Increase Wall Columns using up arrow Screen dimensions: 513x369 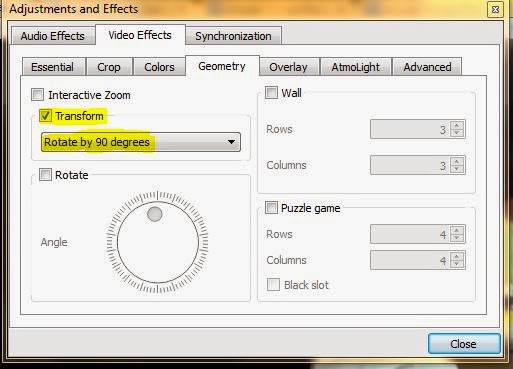tap(457, 161)
